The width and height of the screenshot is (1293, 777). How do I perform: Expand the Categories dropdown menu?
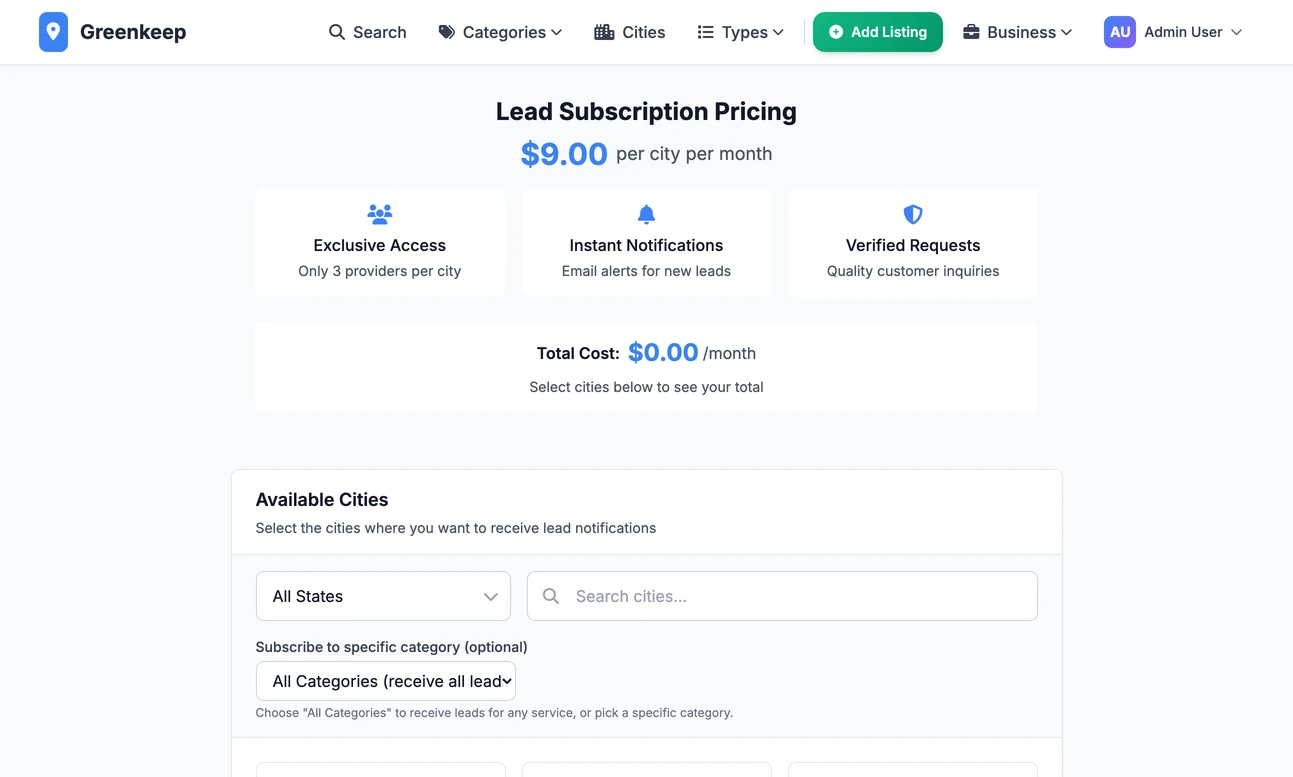[x=500, y=32]
